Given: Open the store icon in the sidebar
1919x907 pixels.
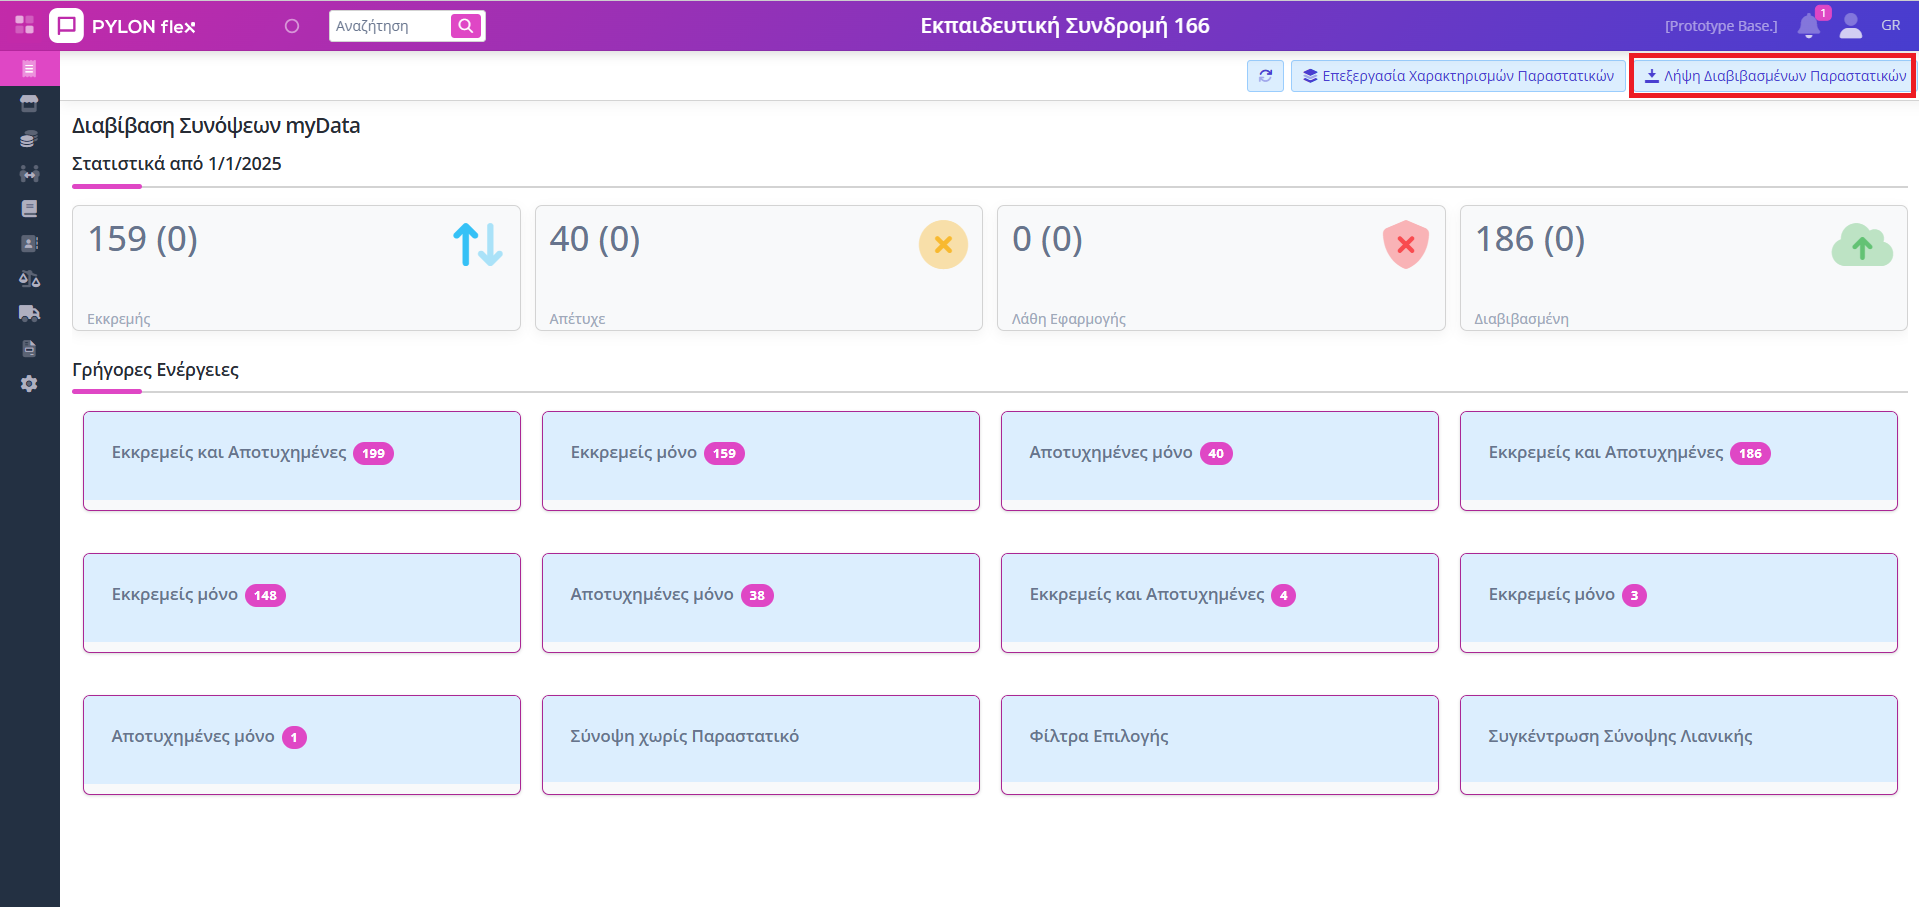Looking at the screenshot, I should pos(29,104).
